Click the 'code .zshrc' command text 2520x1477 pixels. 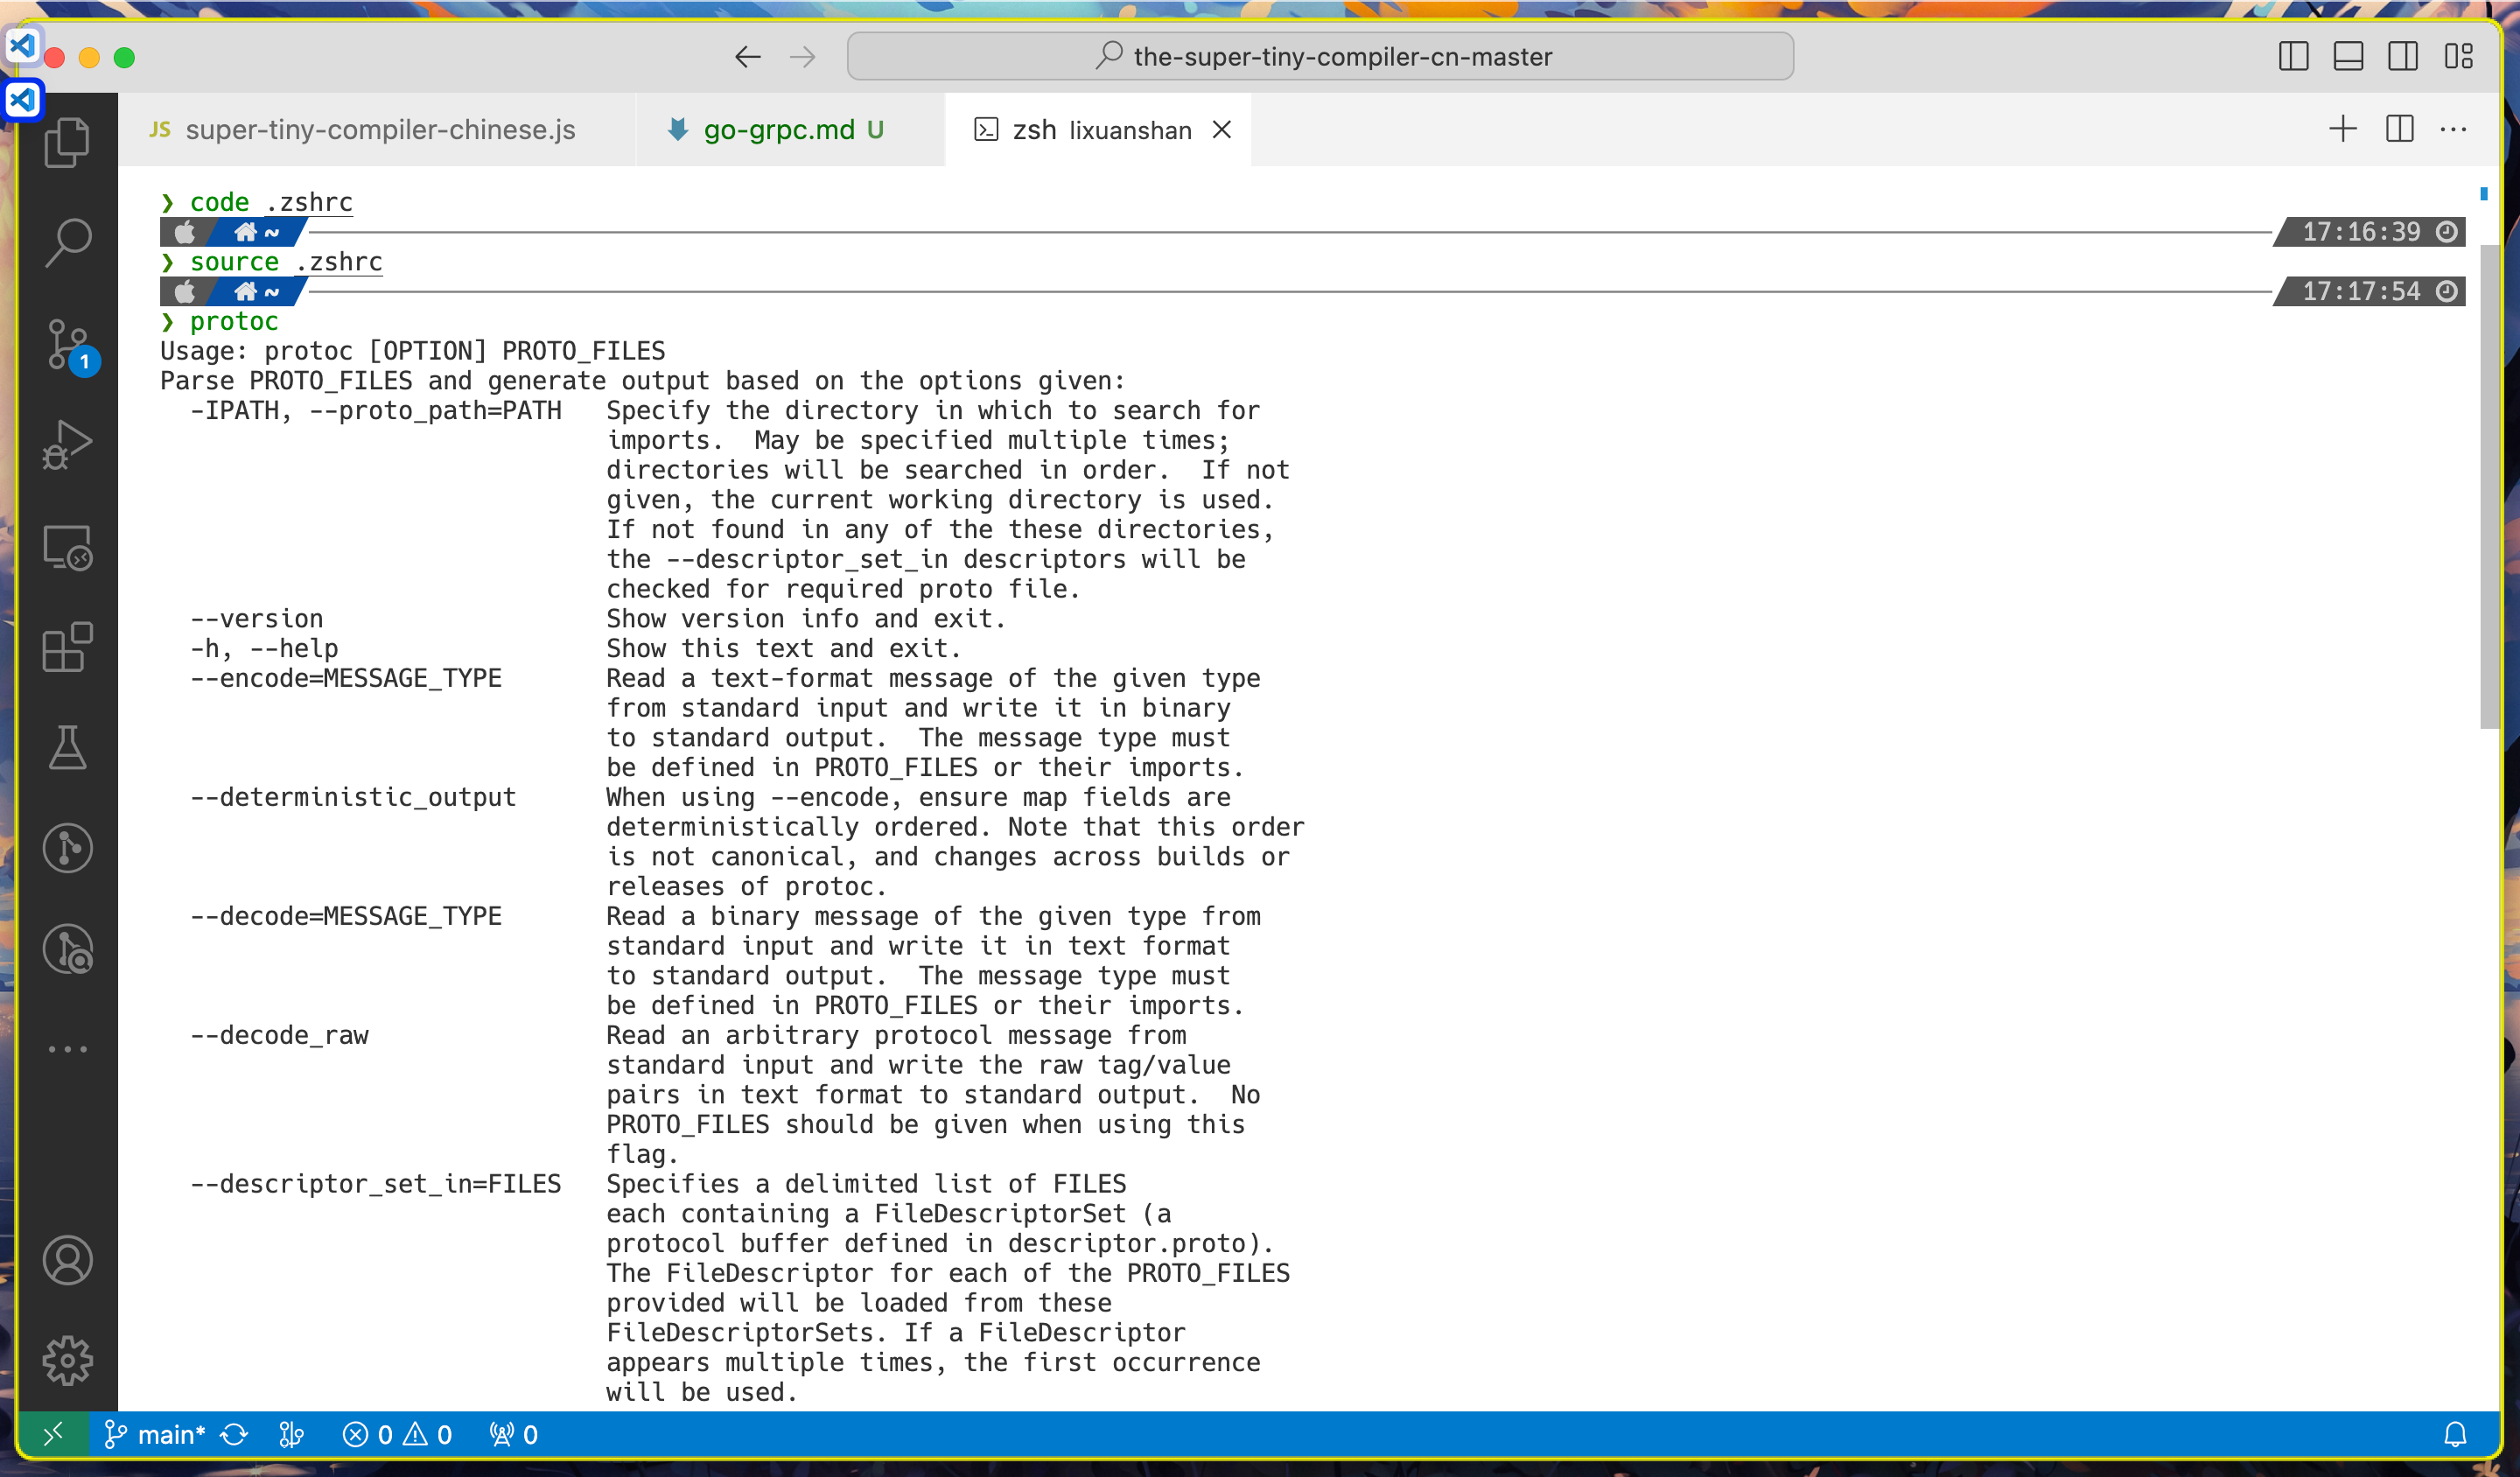click(271, 202)
